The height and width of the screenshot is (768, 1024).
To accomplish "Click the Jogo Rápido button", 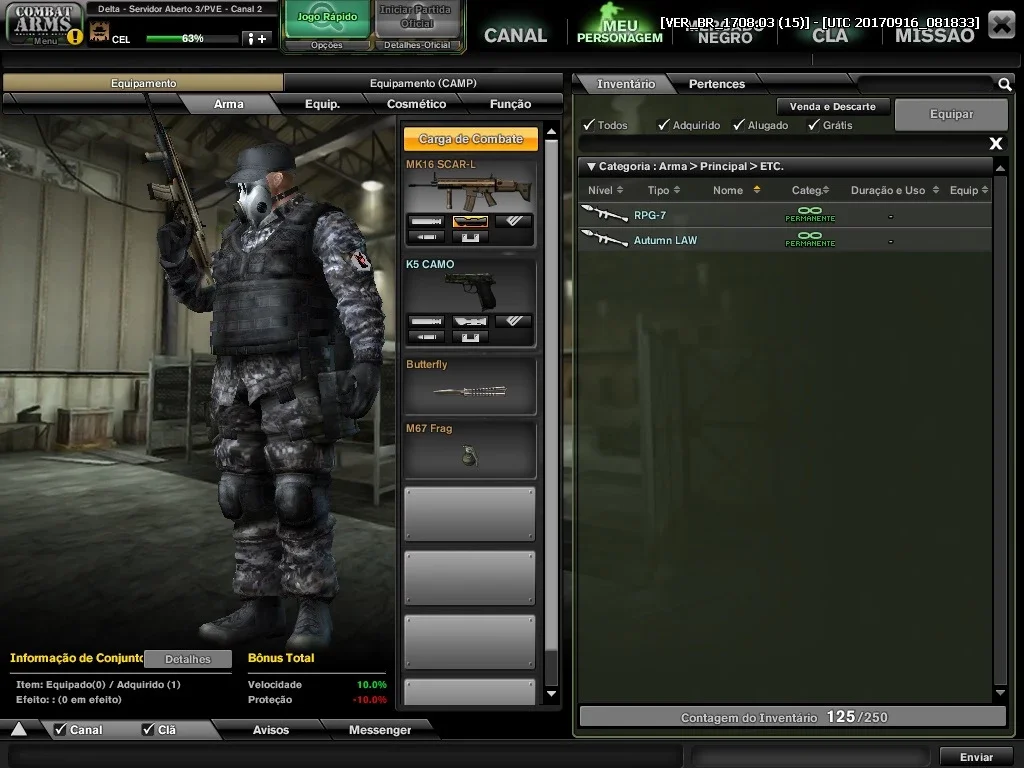I will [327, 18].
